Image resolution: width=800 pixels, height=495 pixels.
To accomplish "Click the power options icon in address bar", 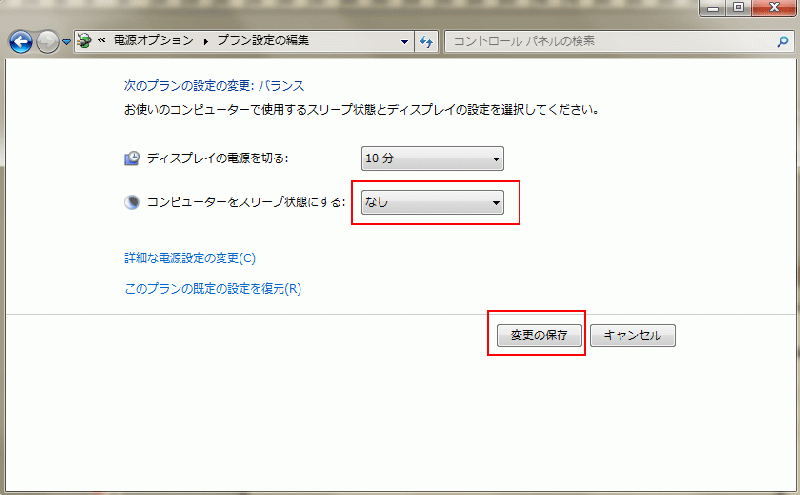I will pos(87,41).
